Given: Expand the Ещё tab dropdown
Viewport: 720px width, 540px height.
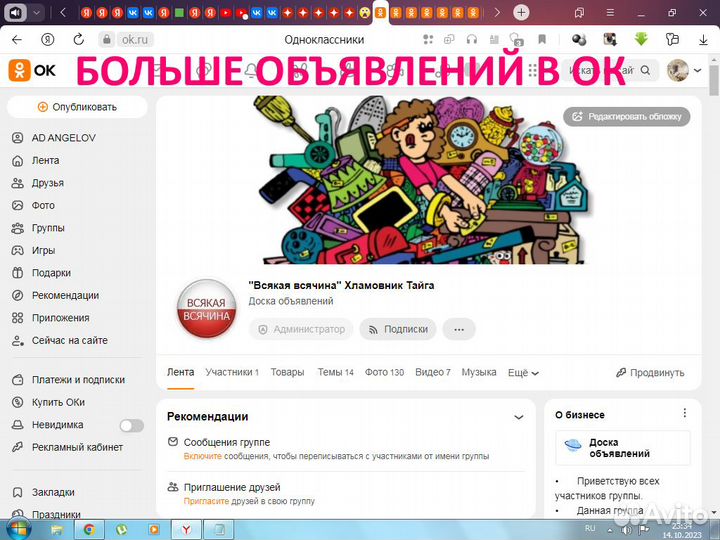Looking at the screenshot, I should click(x=523, y=373).
